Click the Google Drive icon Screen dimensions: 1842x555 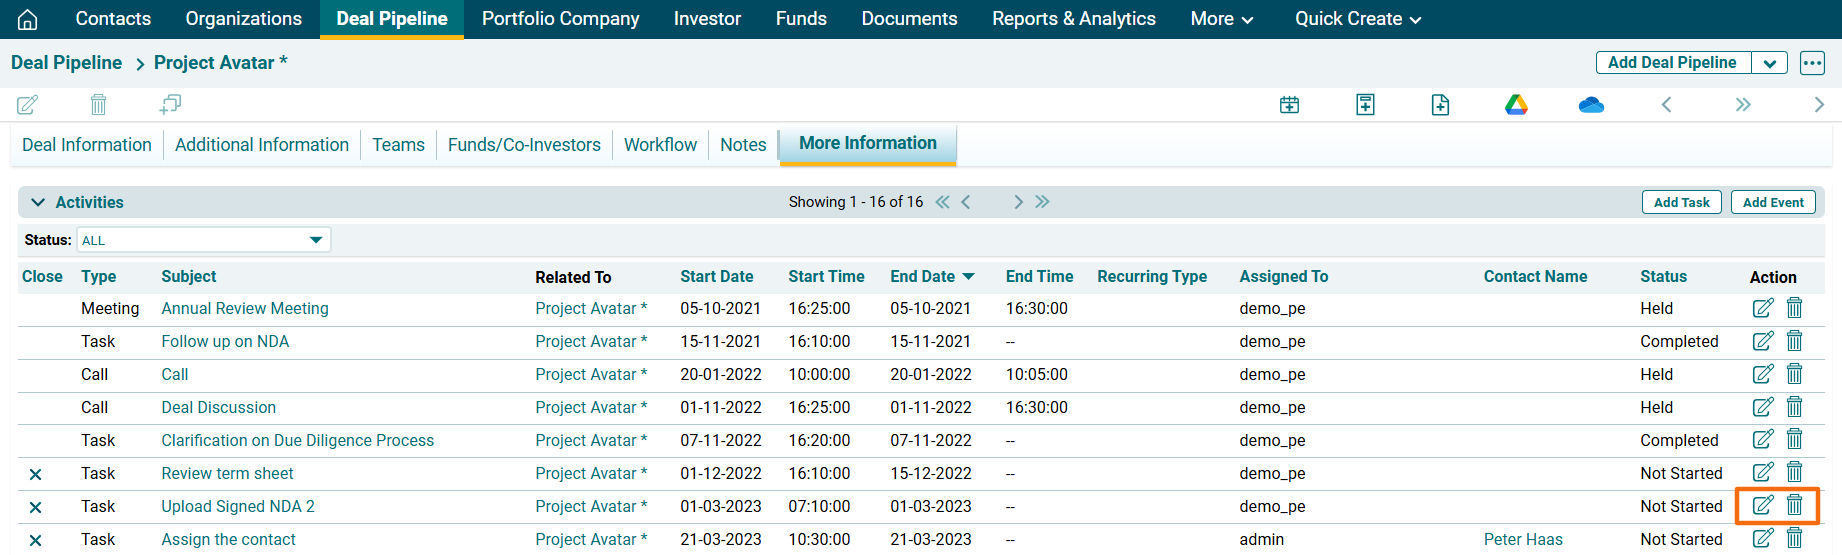point(1516,105)
